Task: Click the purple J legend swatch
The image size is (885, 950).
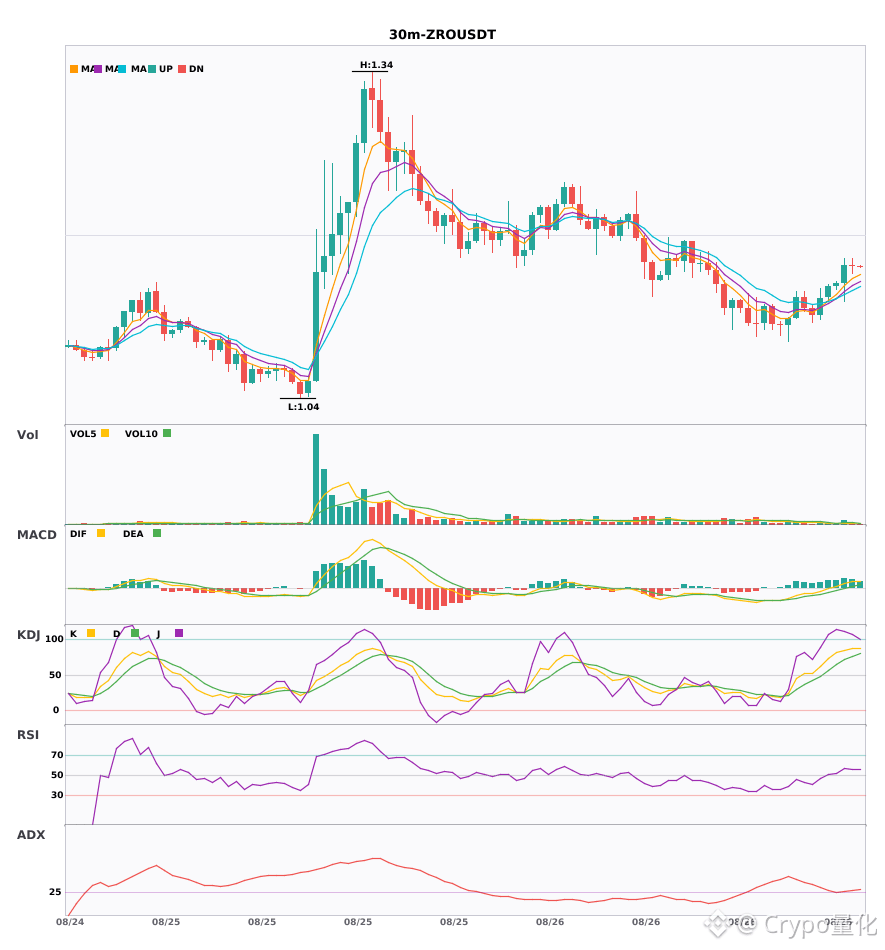Action: click(x=179, y=633)
